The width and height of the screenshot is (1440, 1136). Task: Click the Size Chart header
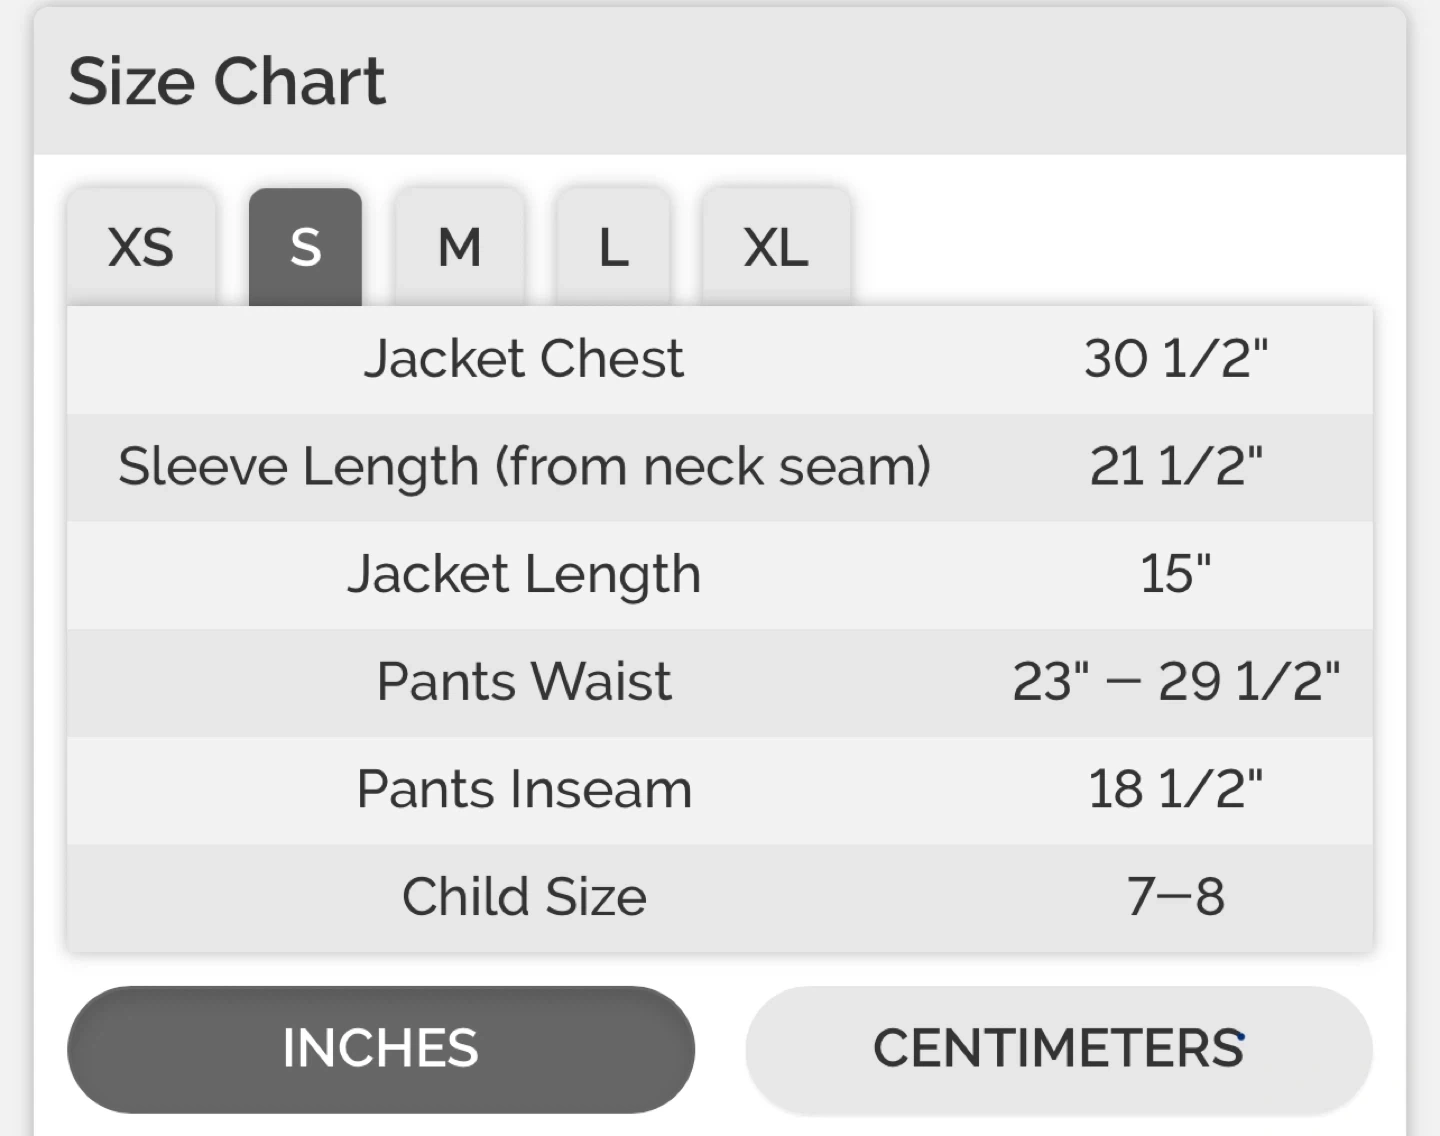click(227, 81)
